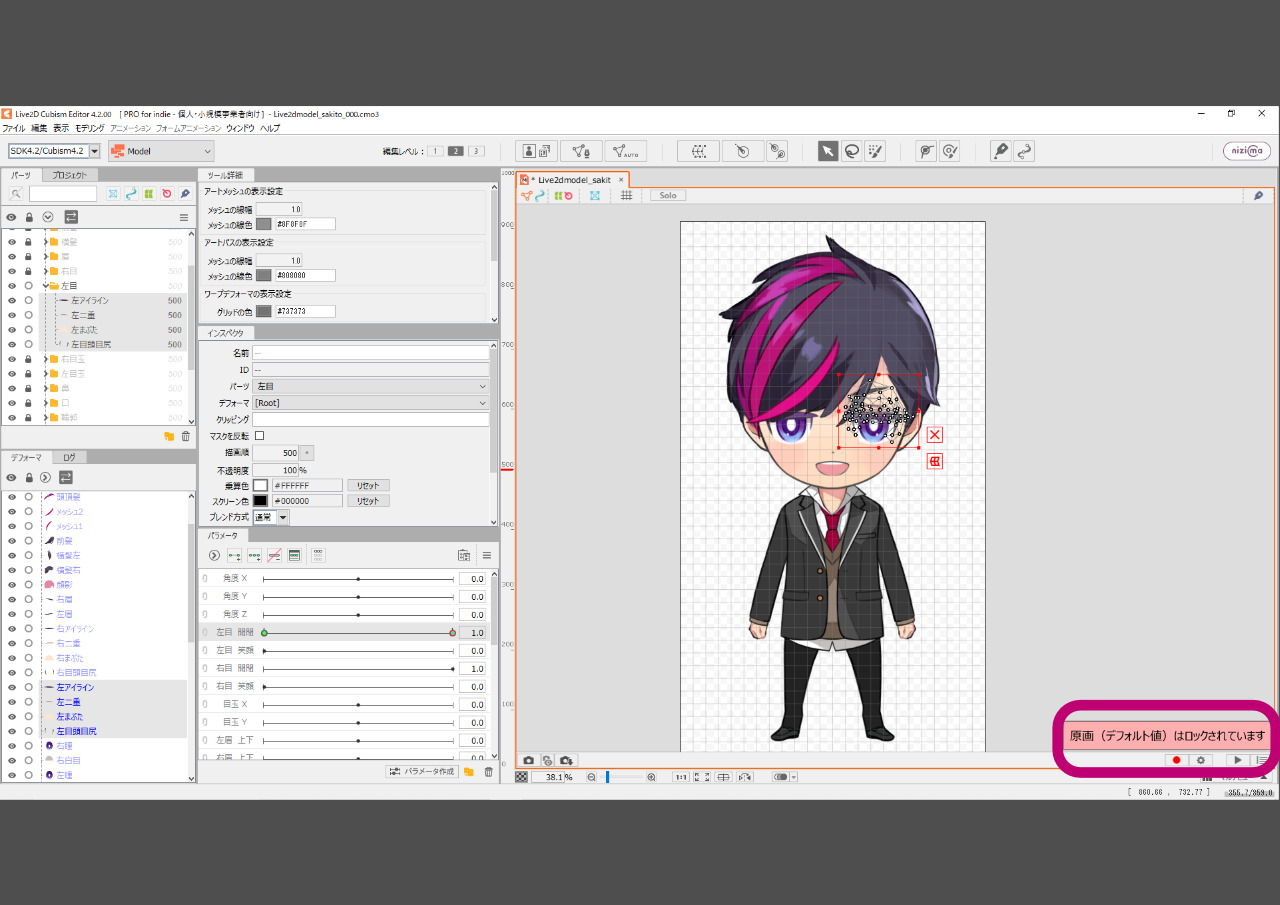The image size is (1280, 905).
Task: Create a warp deformer icon
Action: tap(698, 151)
